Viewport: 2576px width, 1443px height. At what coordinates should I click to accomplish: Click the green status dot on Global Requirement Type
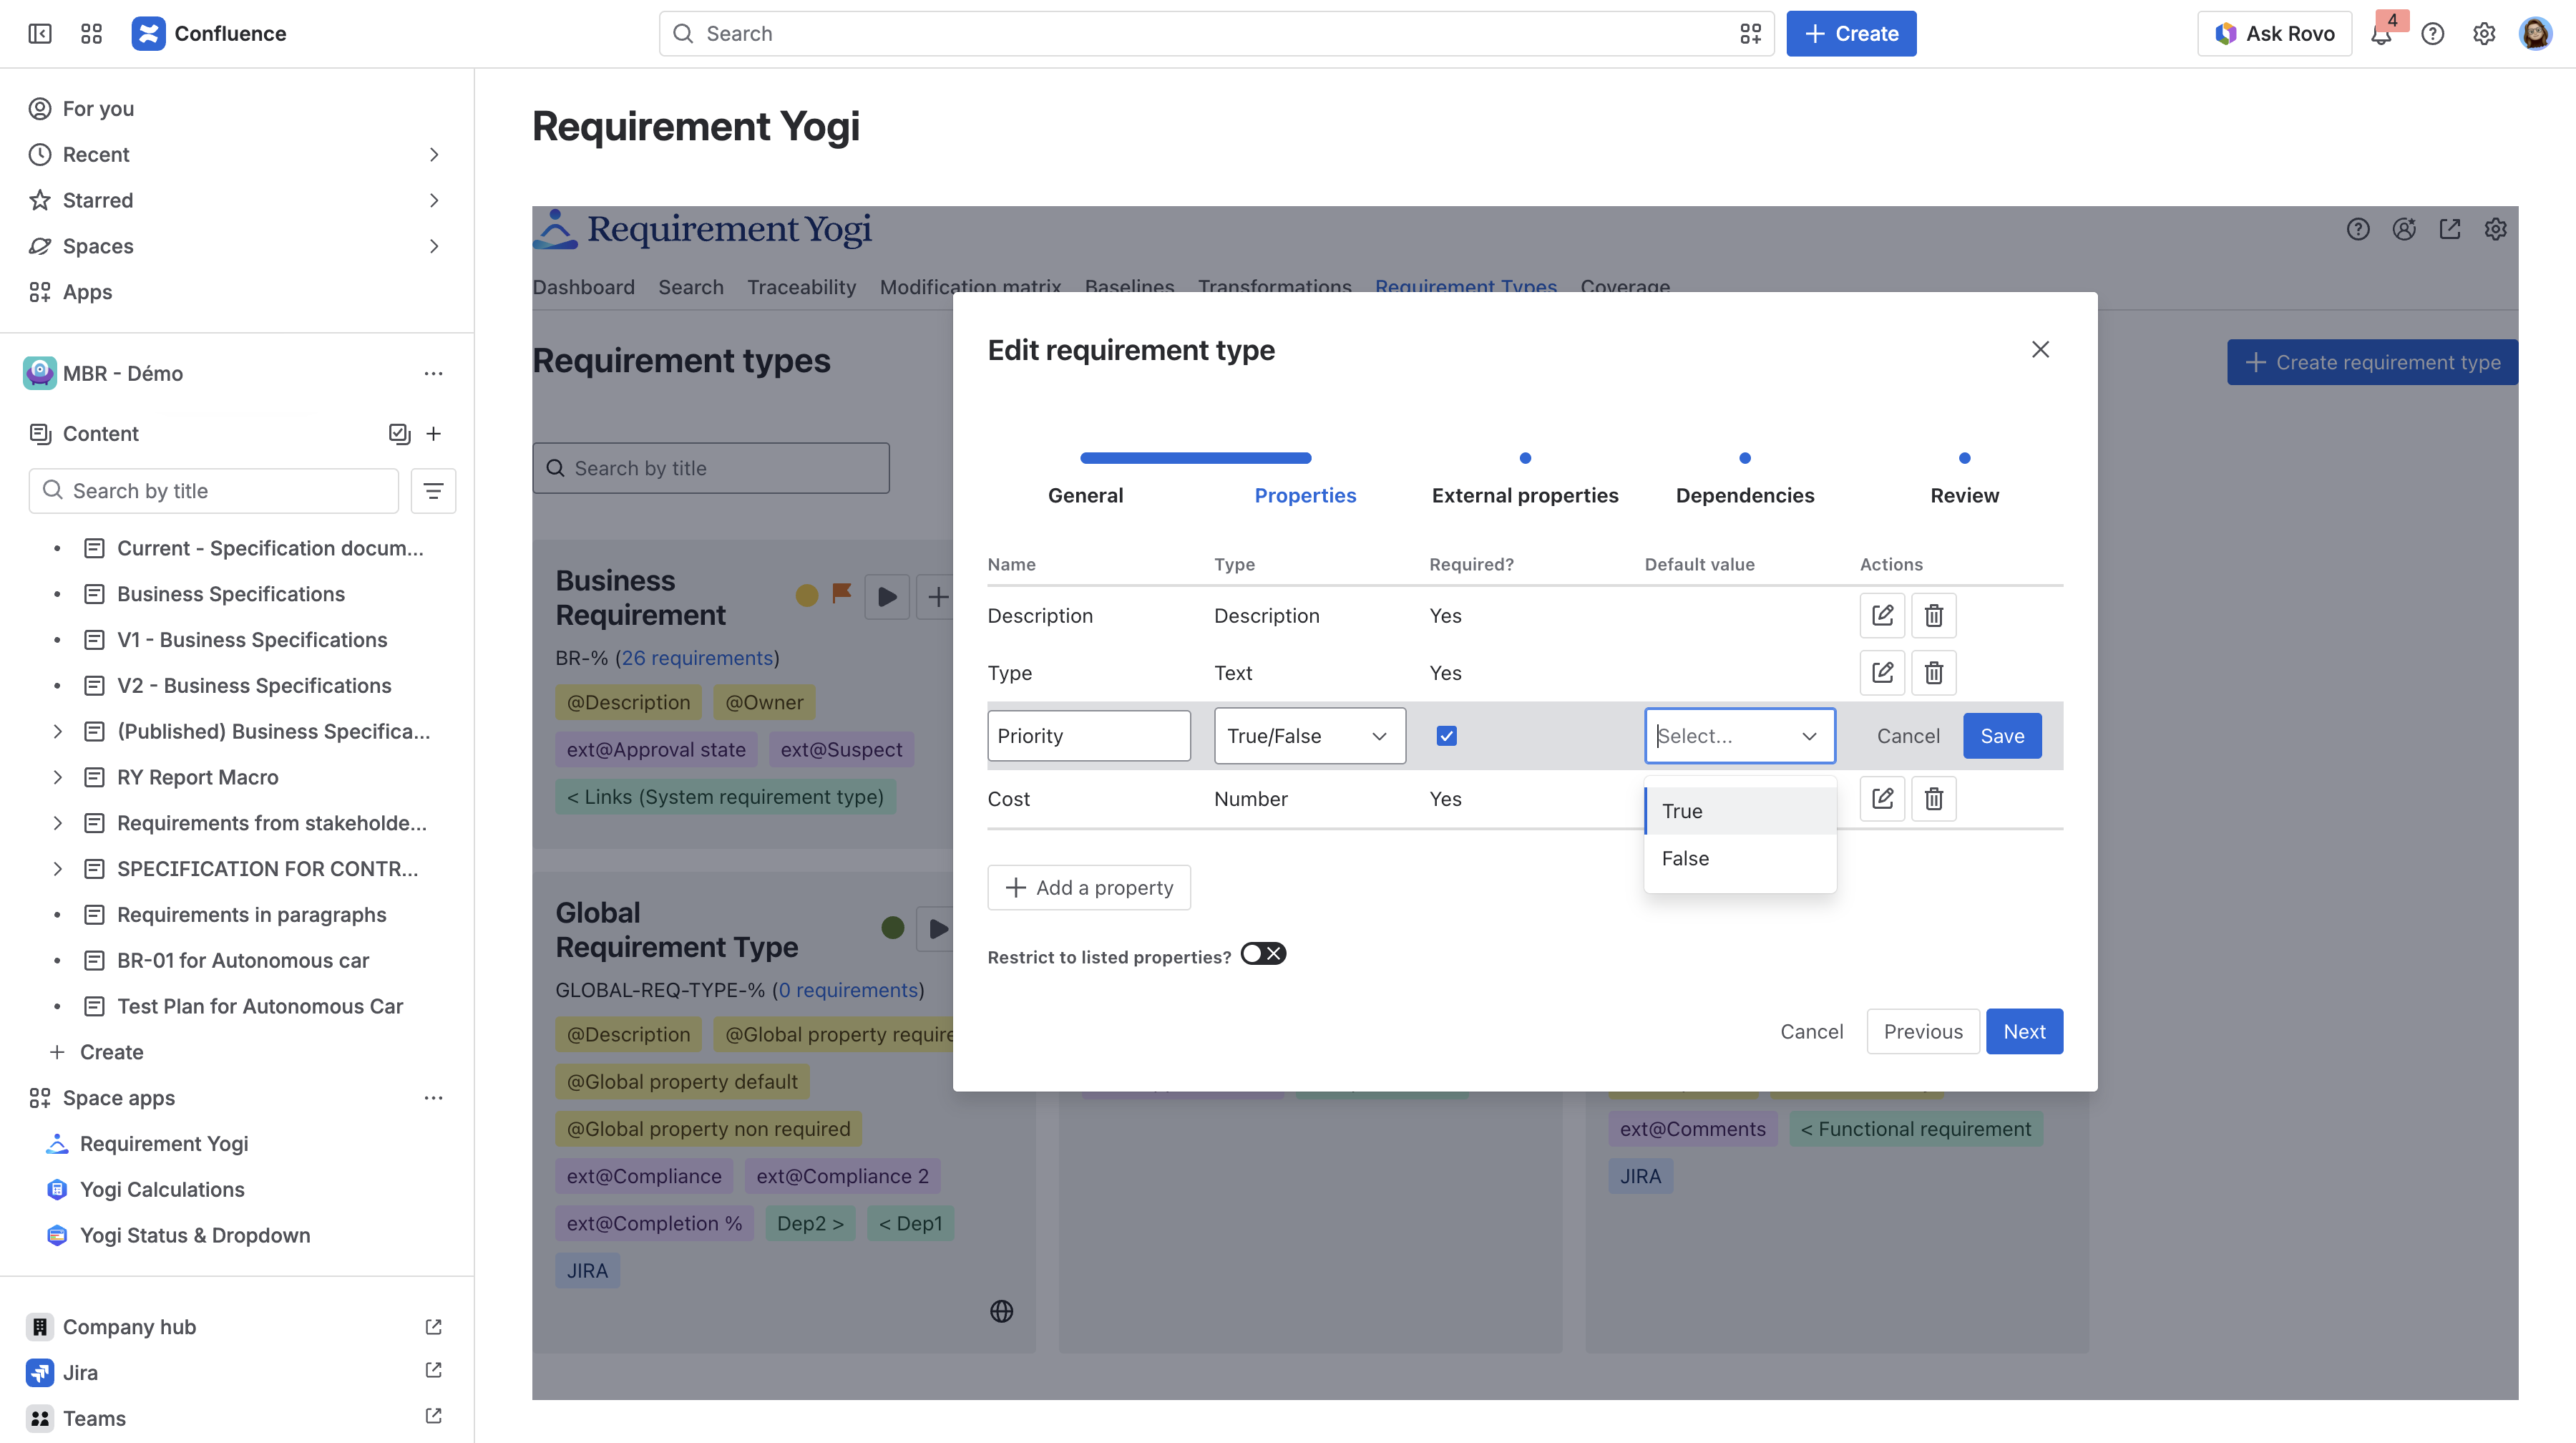pos(893,928)
